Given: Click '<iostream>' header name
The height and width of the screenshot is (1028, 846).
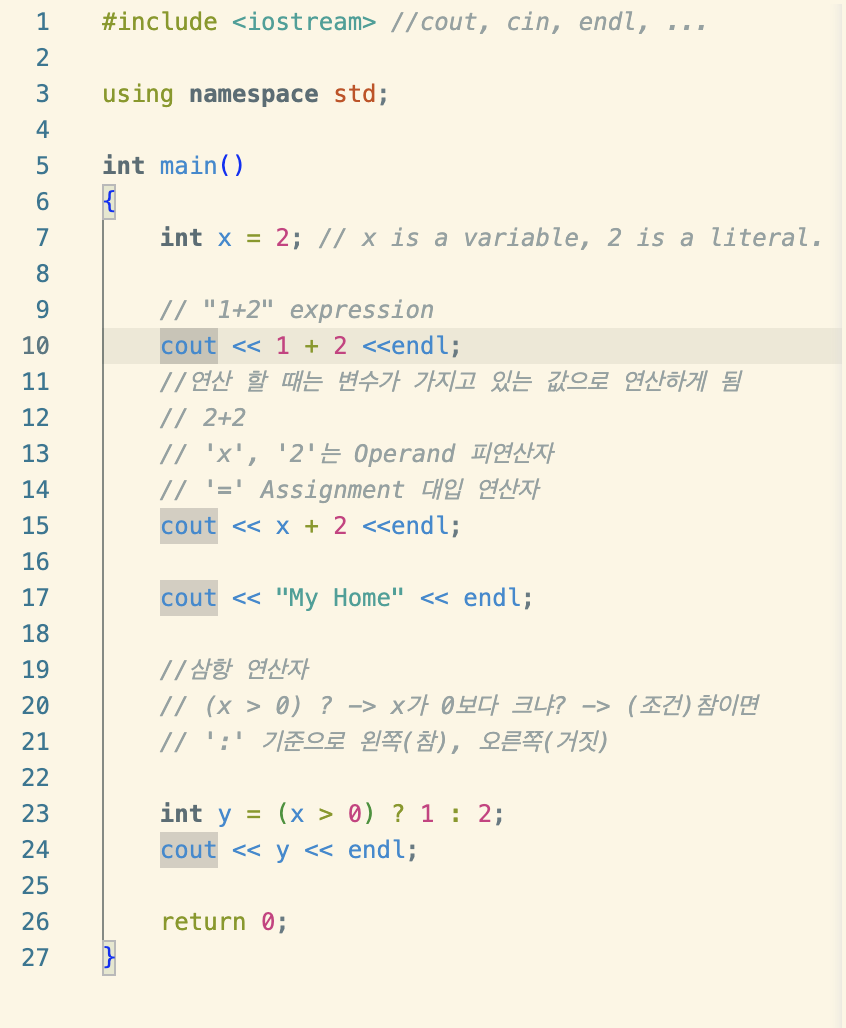Looking at the screenshot, I should [304, 22].
